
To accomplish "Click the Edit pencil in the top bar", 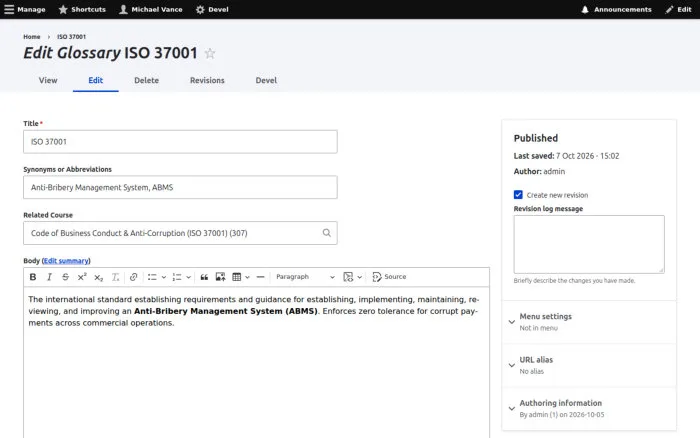I will pyautogui.click(x=678, y=9).
